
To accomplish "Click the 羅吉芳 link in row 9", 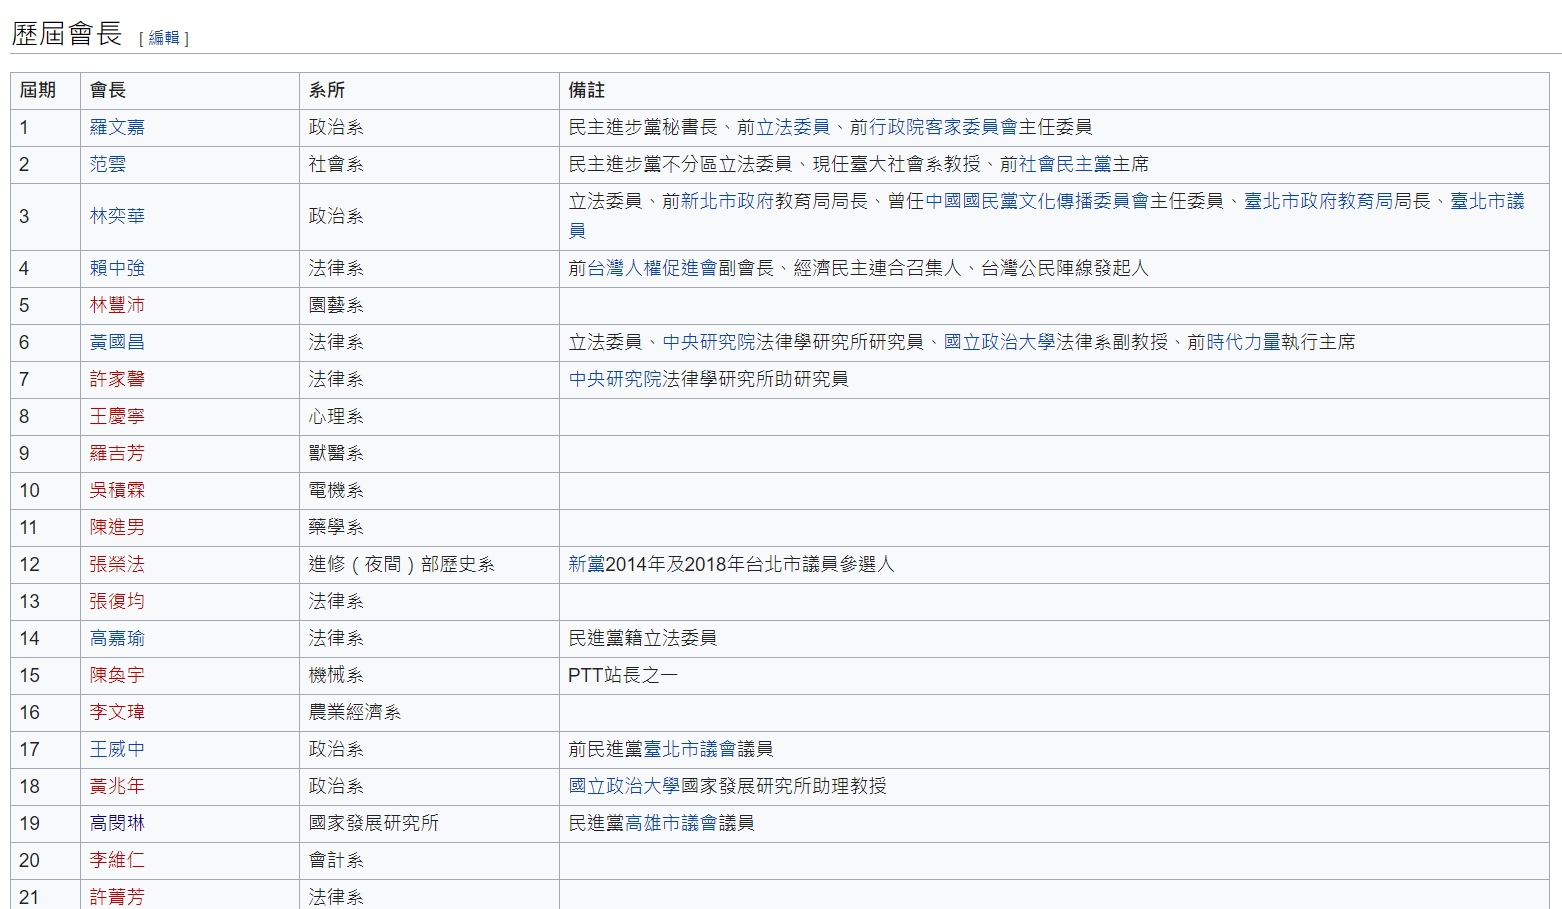I will coord(117,453).
